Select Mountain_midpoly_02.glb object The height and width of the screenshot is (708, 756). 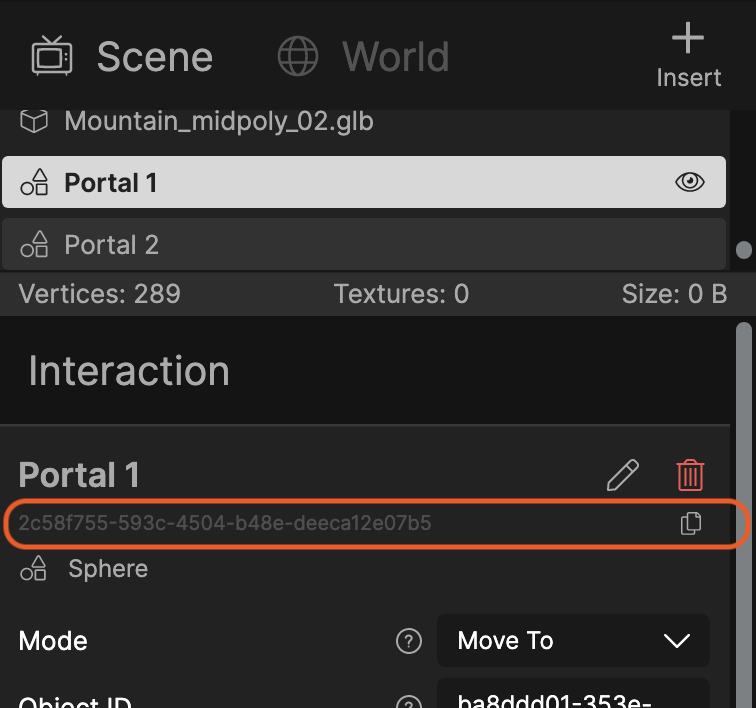364,121
